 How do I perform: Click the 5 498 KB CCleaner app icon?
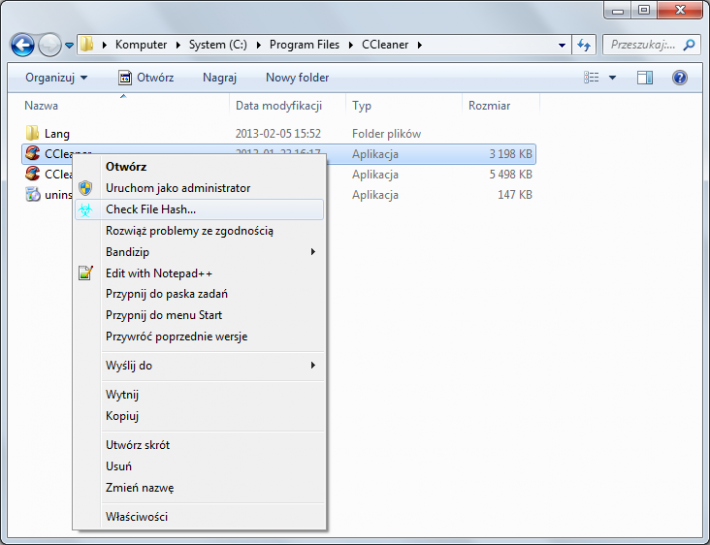coord(33,173)
